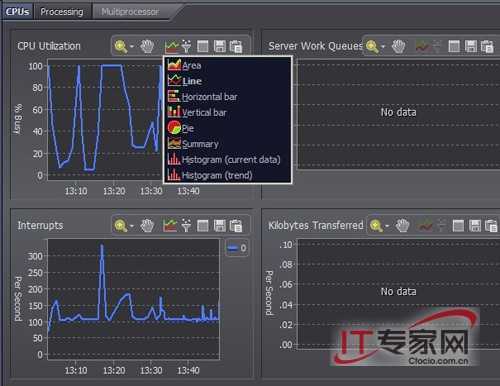The image size is (500, 386).
Task: Click zoom magnifier in Interrupts toolbar
Action: 121,226
